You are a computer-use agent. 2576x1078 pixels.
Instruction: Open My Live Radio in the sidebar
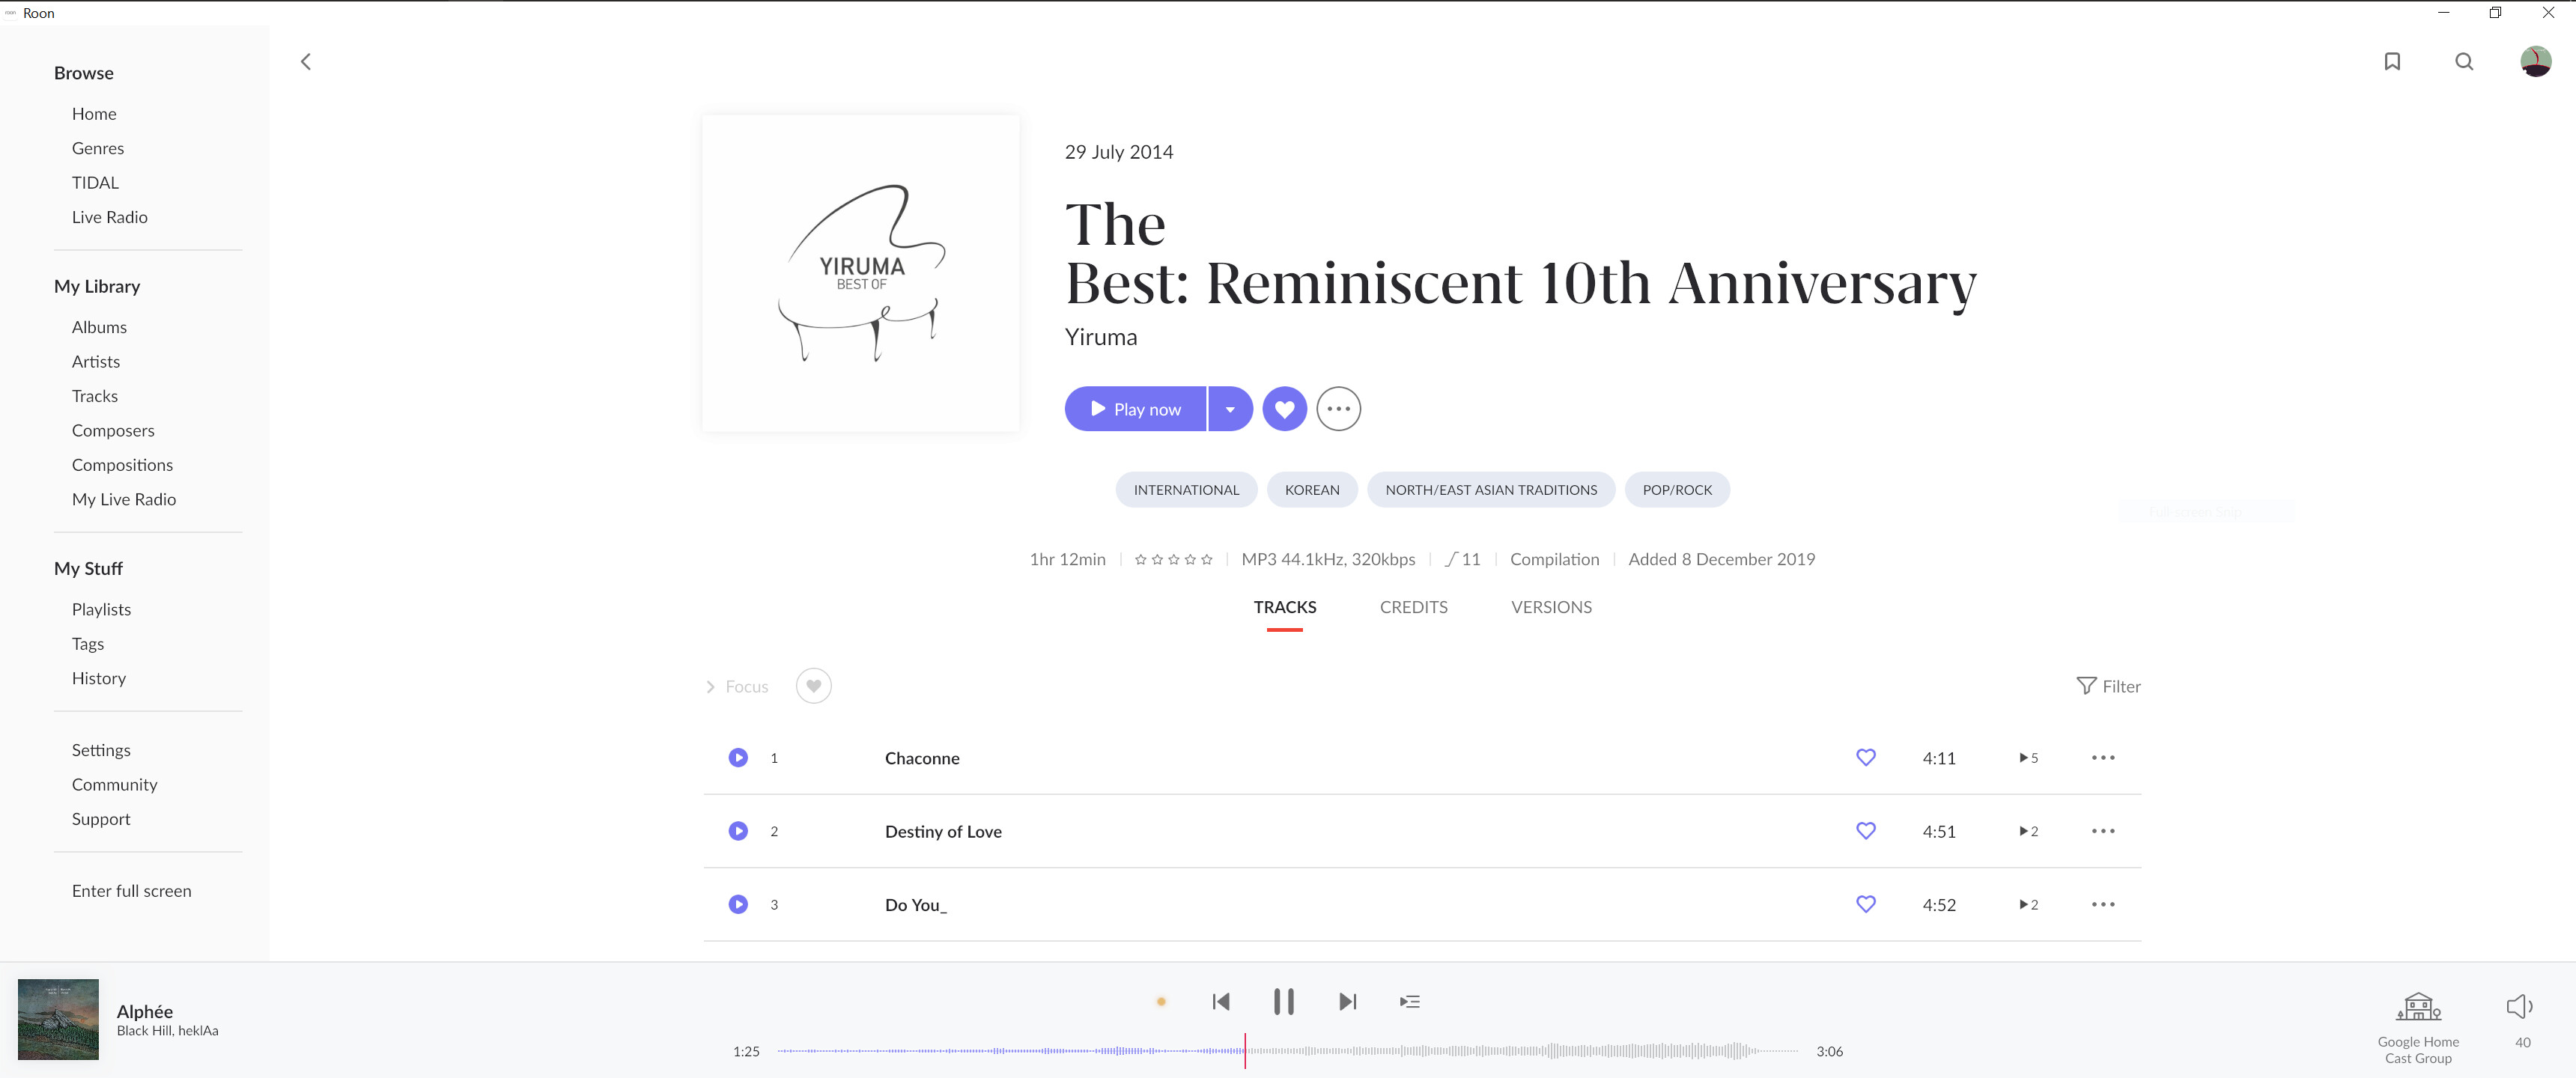[x=124, y=499]
